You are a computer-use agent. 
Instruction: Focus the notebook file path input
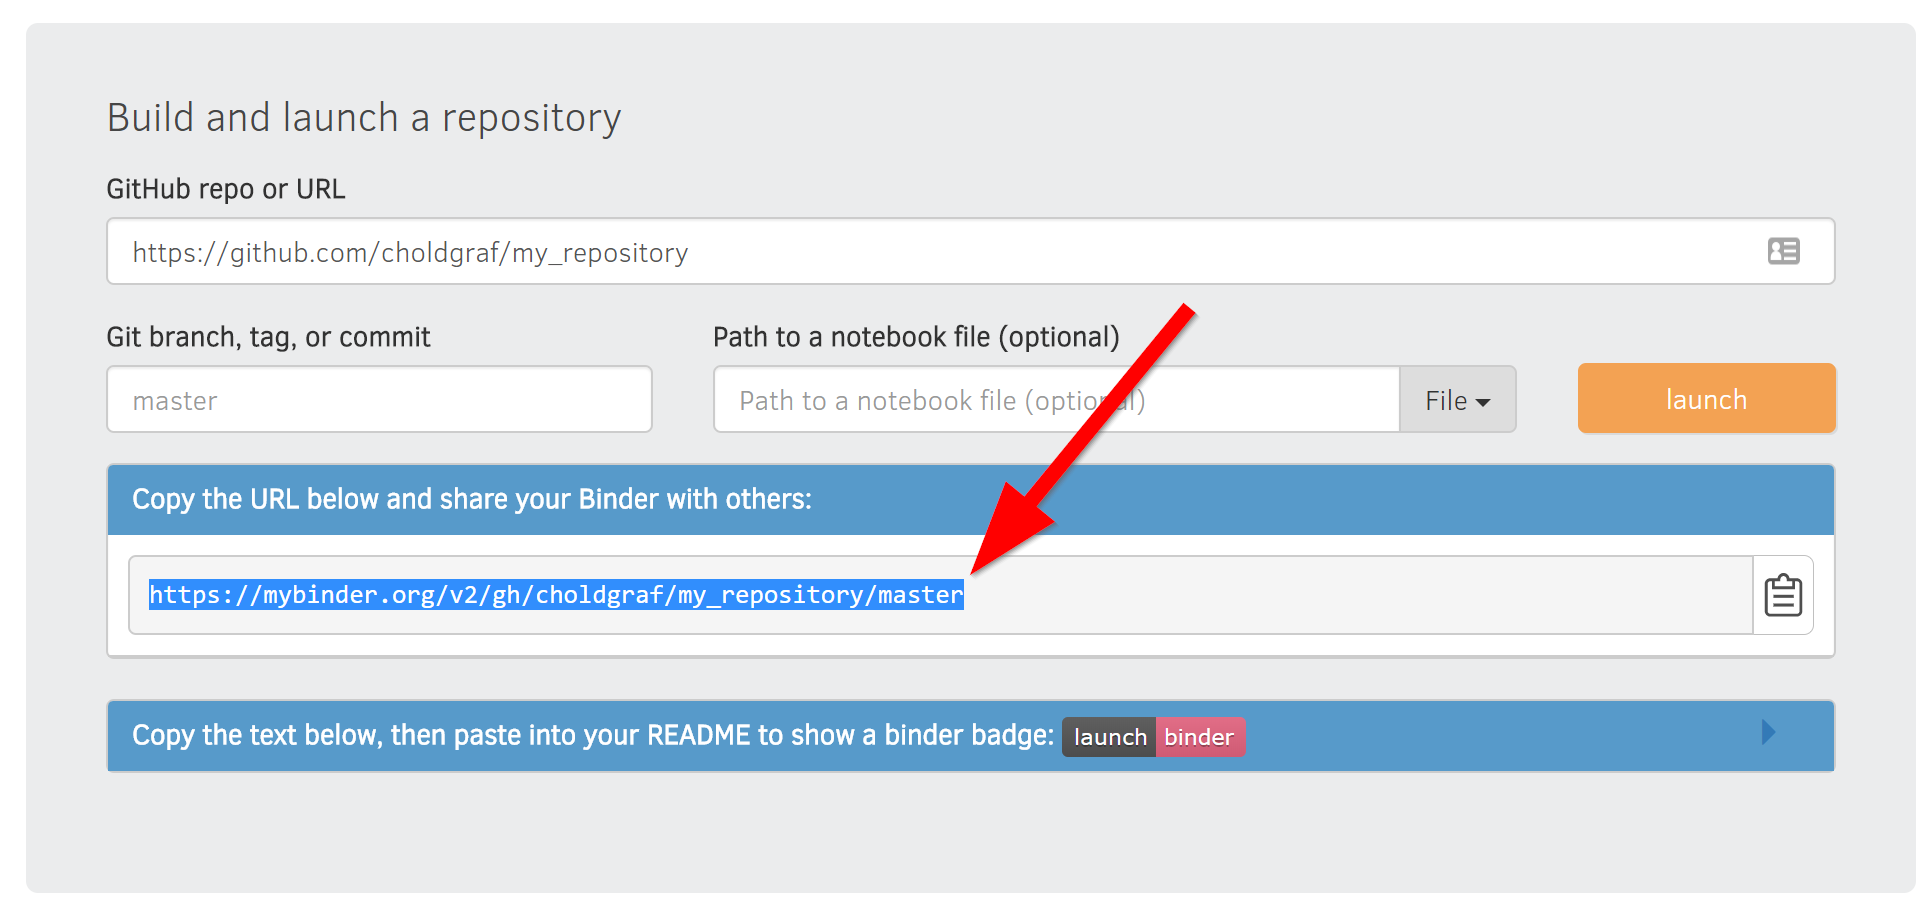click(x=1056, y=399)
